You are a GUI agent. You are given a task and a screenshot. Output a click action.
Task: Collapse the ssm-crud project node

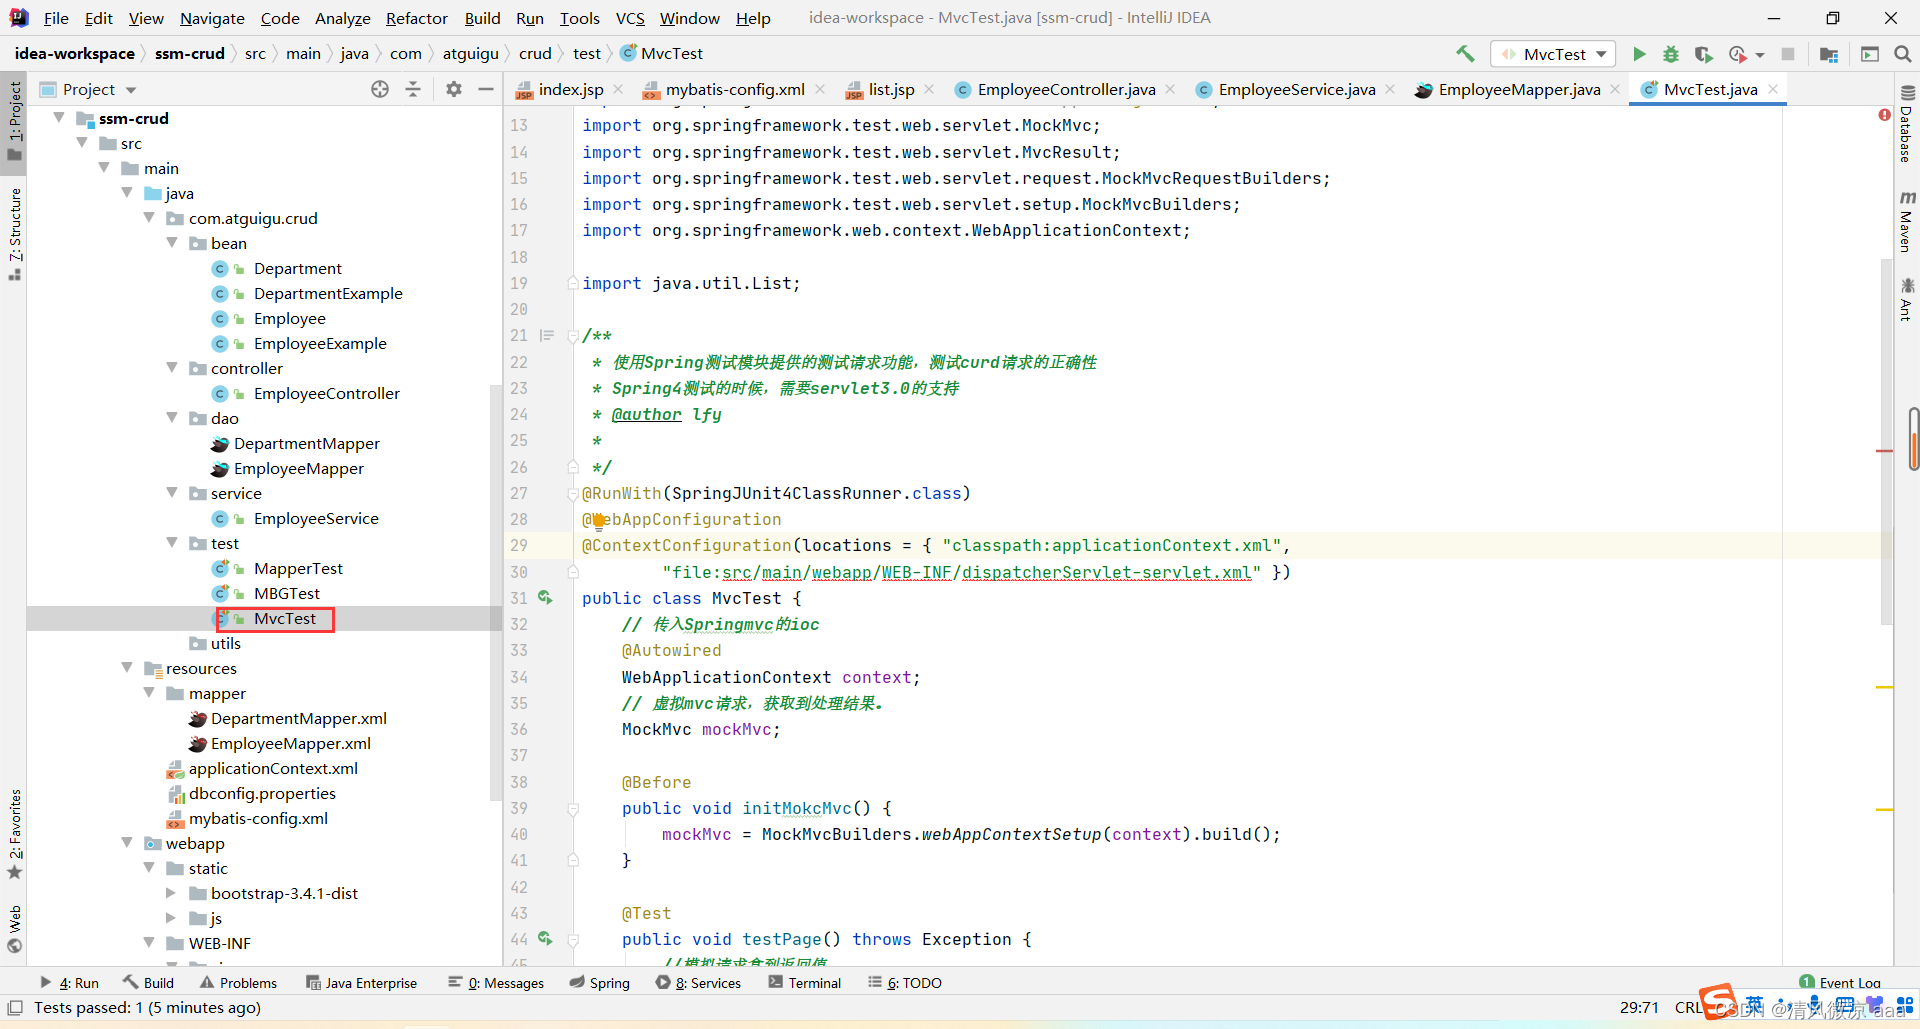click(x=59, y=118)
